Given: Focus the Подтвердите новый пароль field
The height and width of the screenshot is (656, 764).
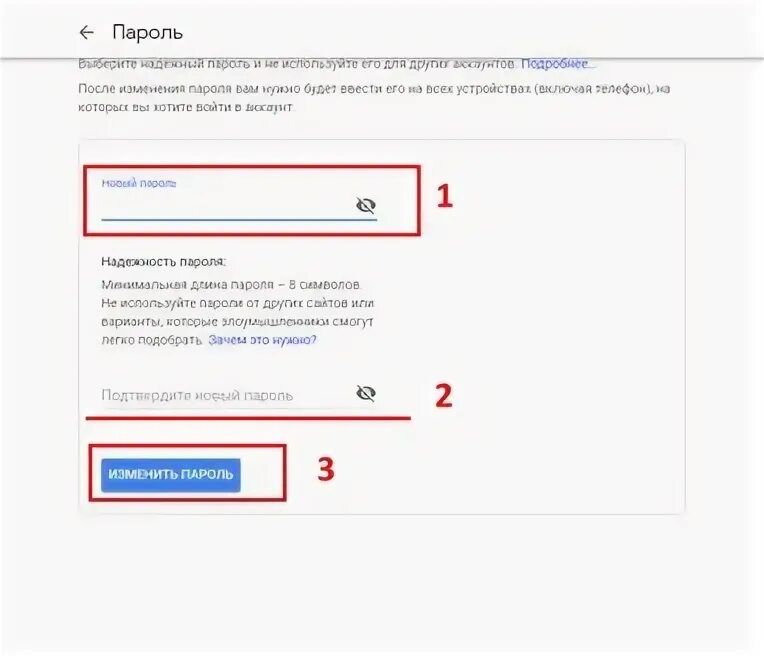Looking at the screenshot, I should tap(227, 395).
